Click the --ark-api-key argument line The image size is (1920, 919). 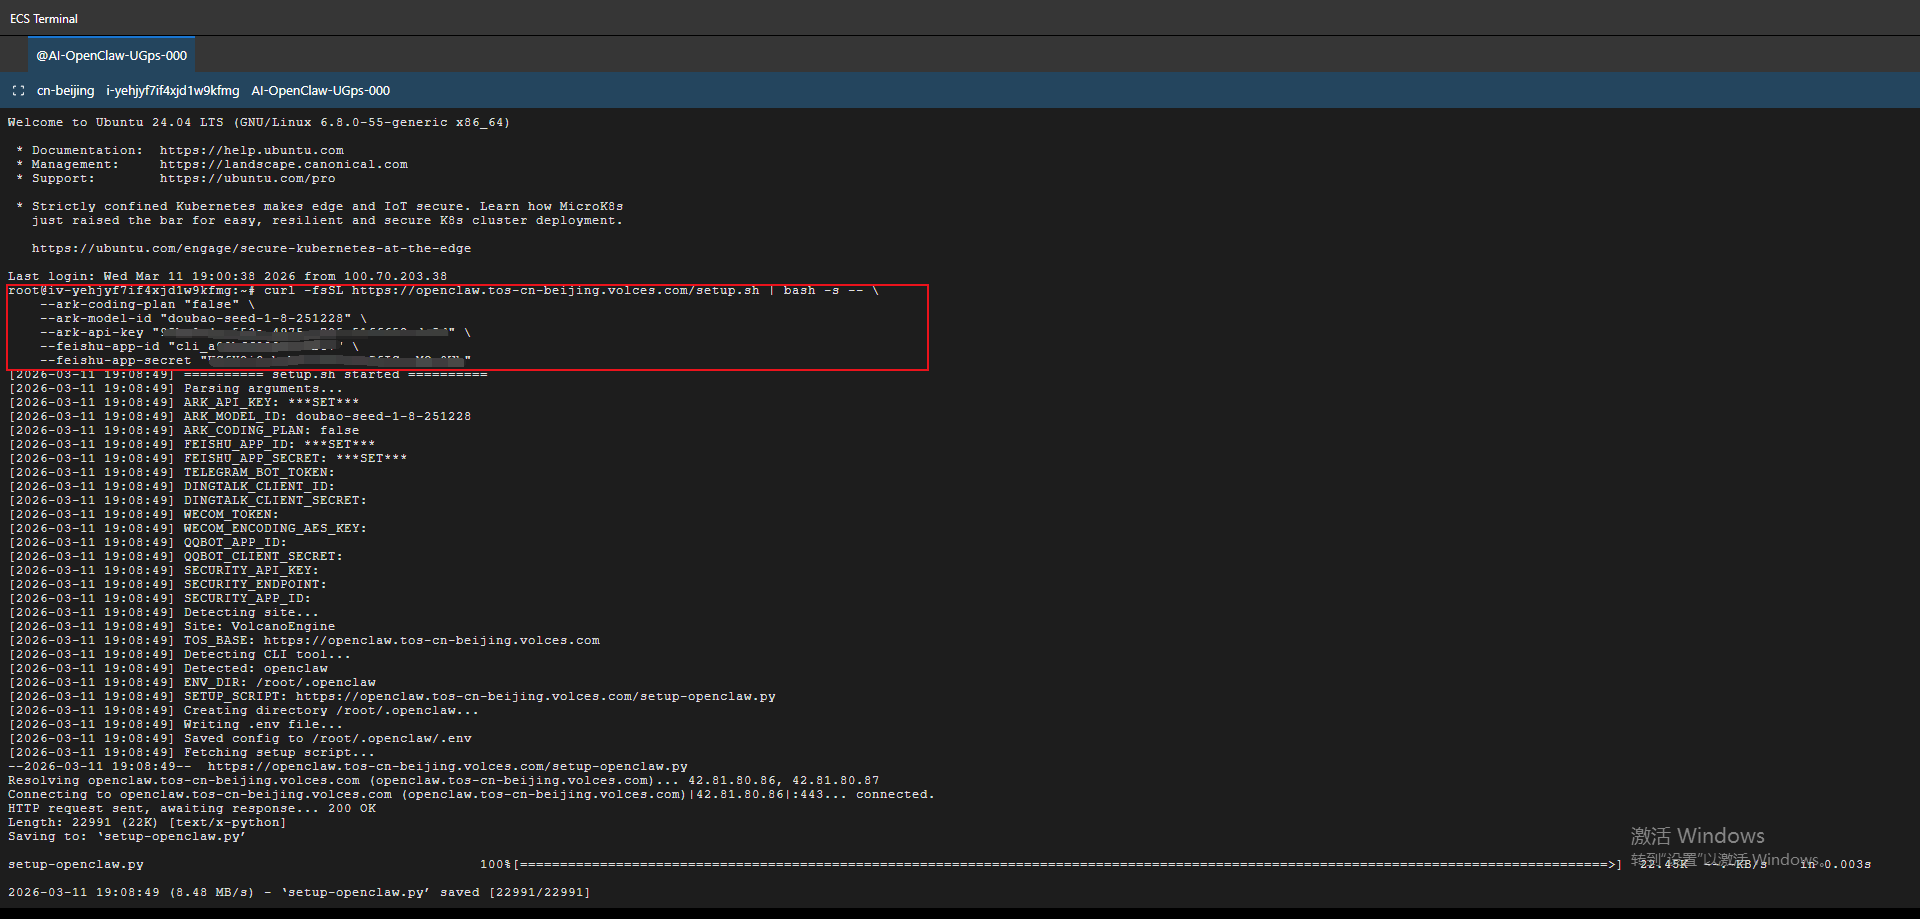coord(256,333)
